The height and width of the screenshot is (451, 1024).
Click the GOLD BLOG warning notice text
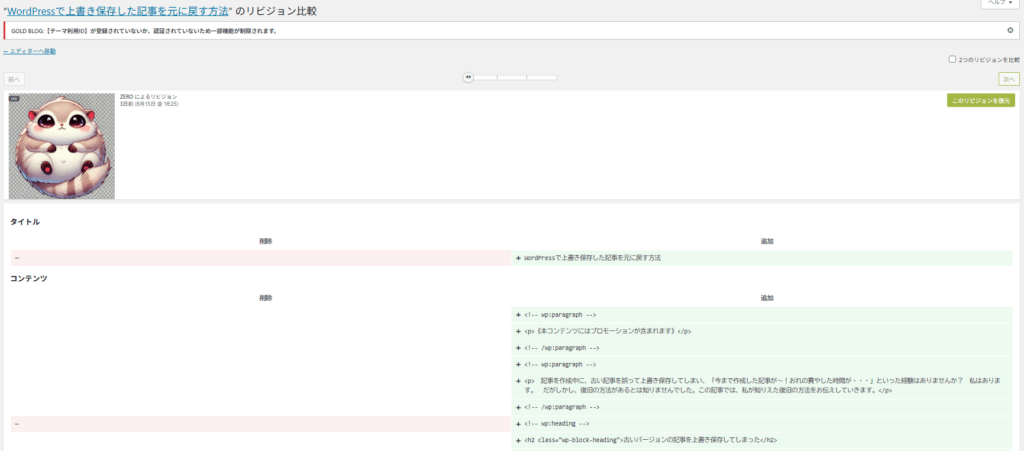pos(144,31)
